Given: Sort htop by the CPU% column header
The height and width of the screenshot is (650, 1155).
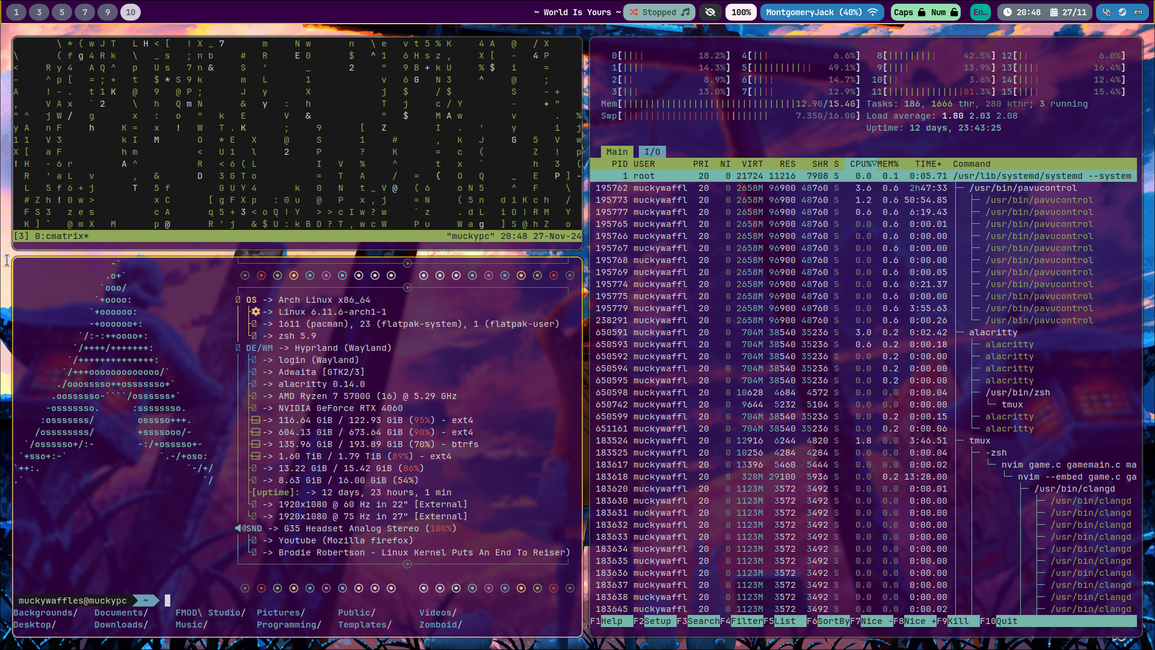Looking at the screenshot, I should point(861,164).
